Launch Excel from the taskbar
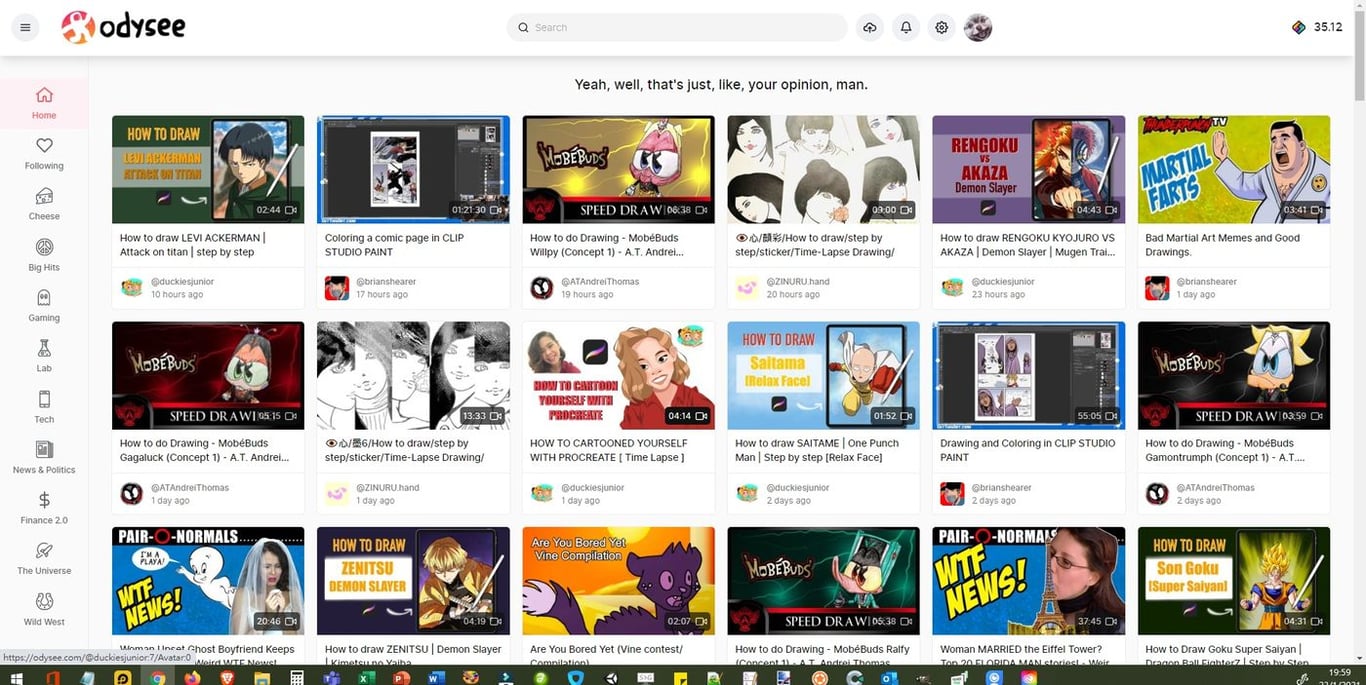 366,677
